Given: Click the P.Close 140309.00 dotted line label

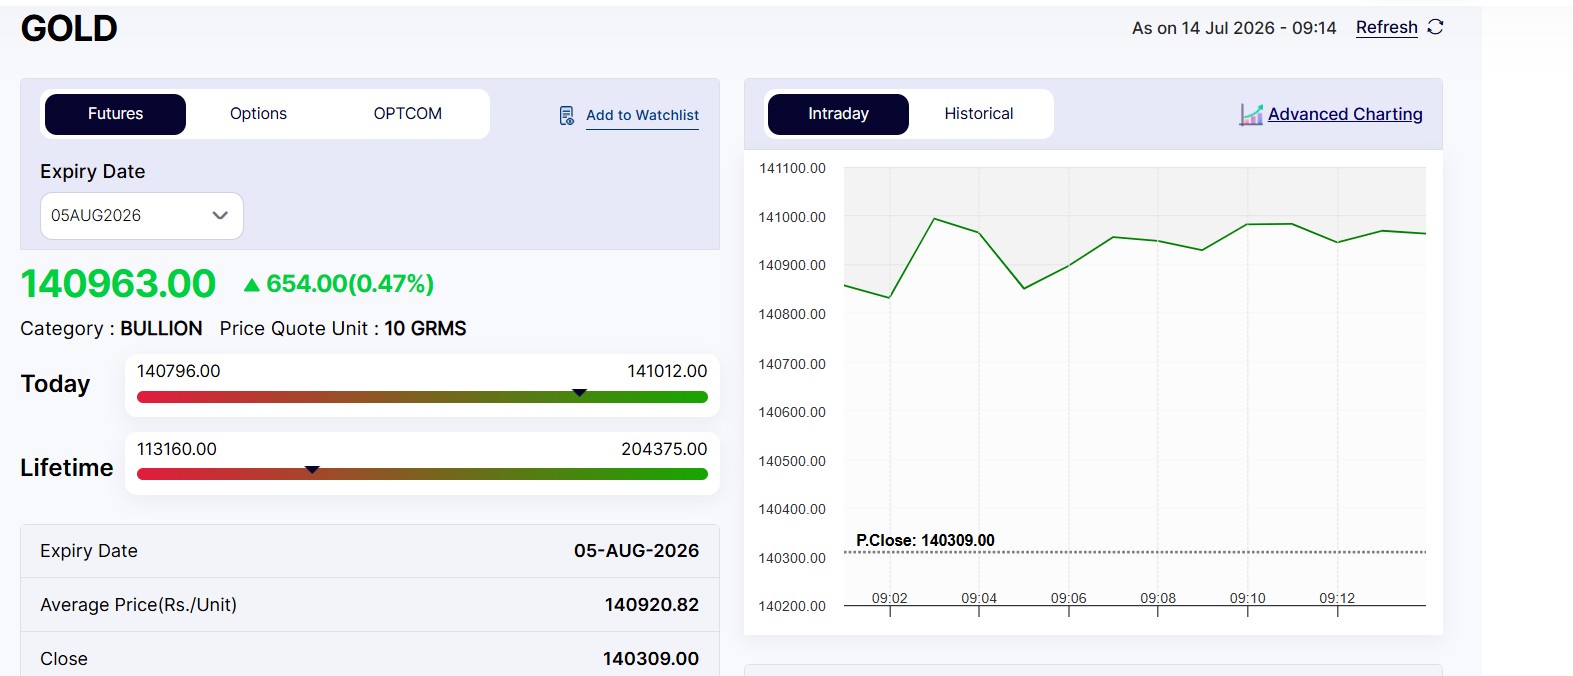Looking at the screenshot, I should (925, 540).
